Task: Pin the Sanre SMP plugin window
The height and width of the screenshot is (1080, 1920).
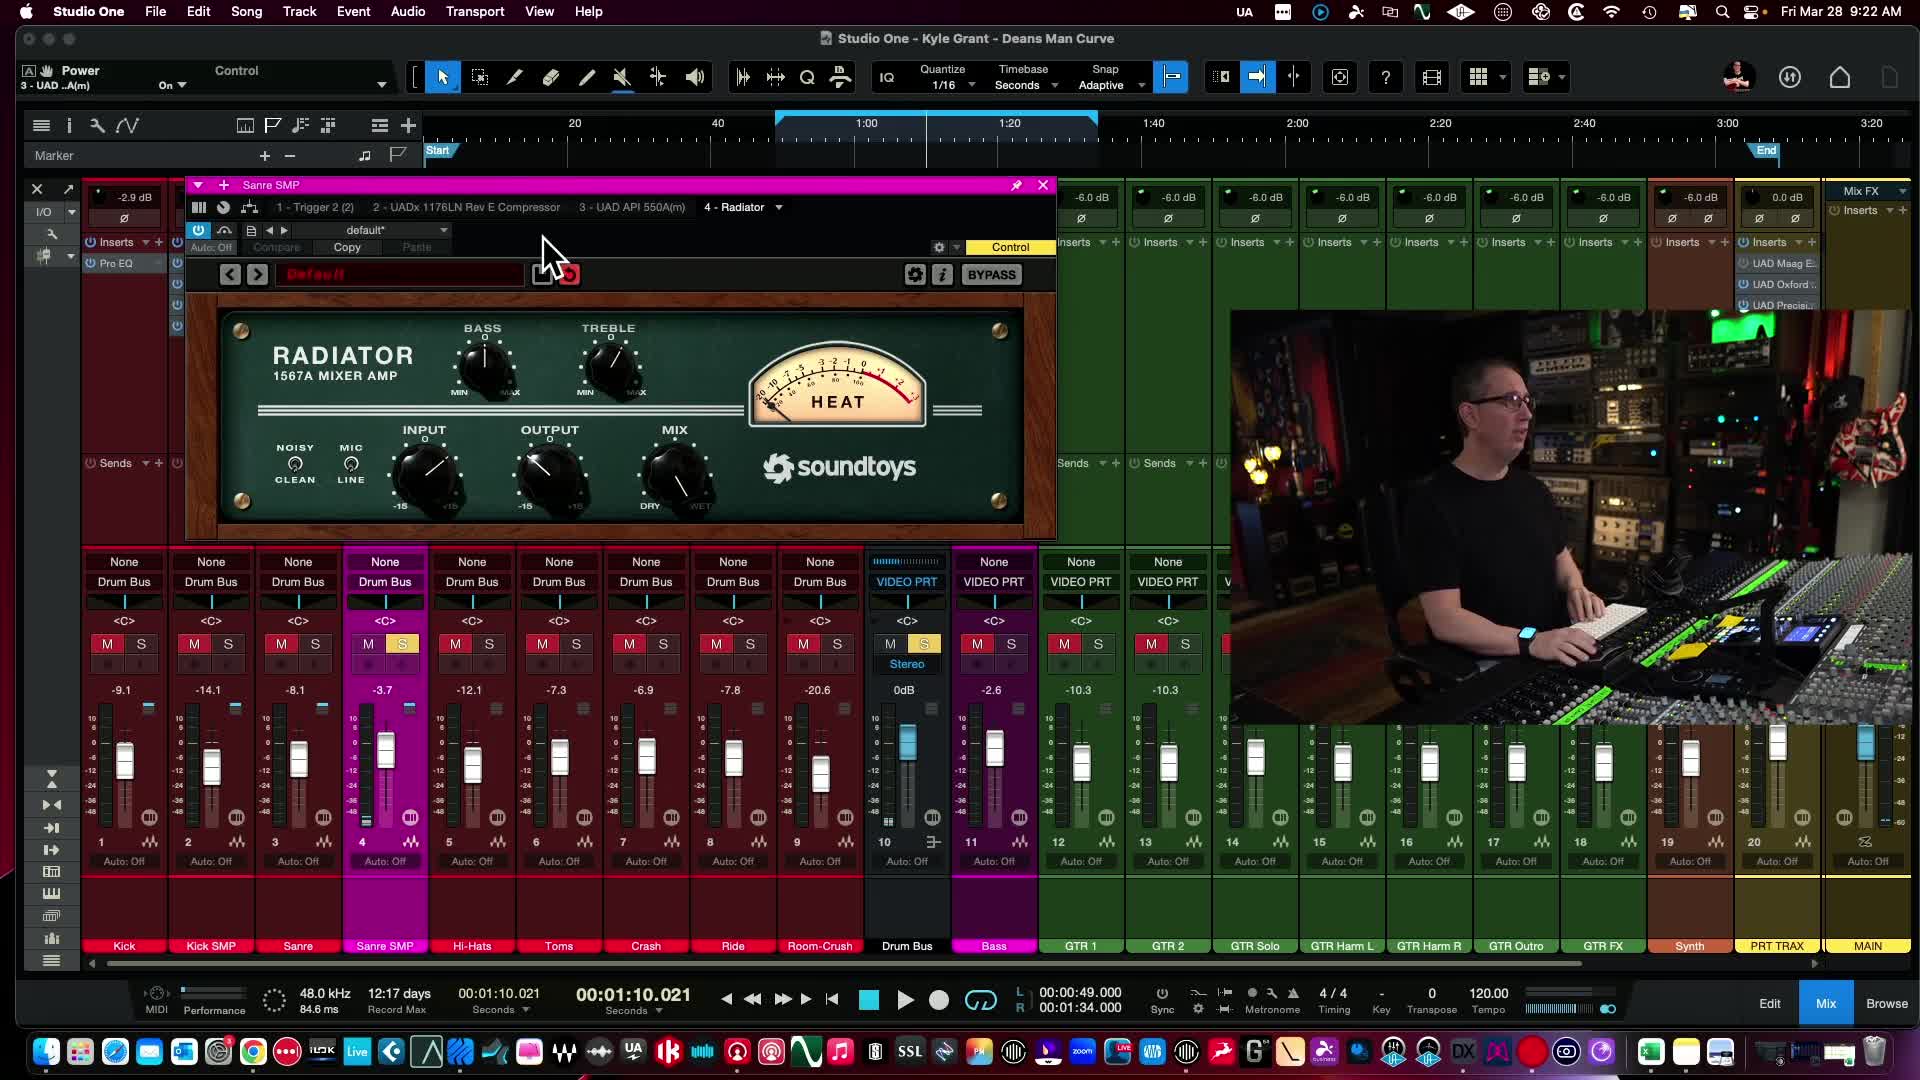Action: coord(1016,185)
